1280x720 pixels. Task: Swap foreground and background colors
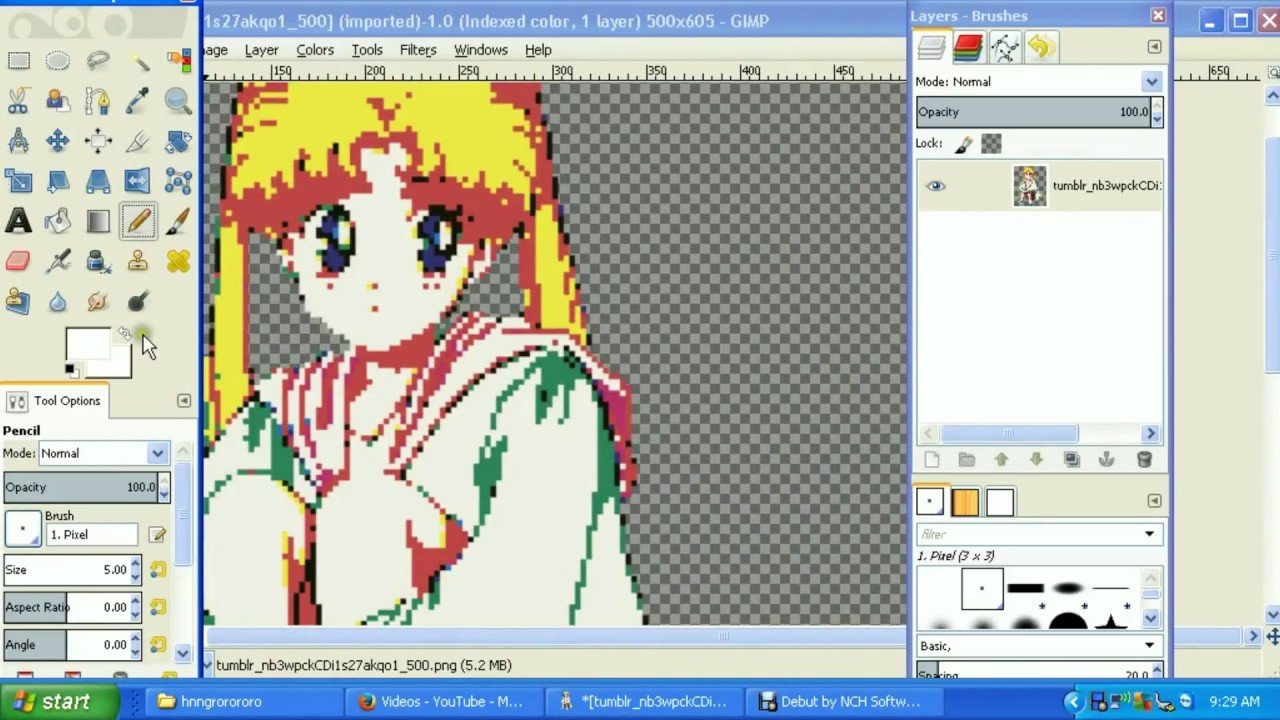coord(124,334)
